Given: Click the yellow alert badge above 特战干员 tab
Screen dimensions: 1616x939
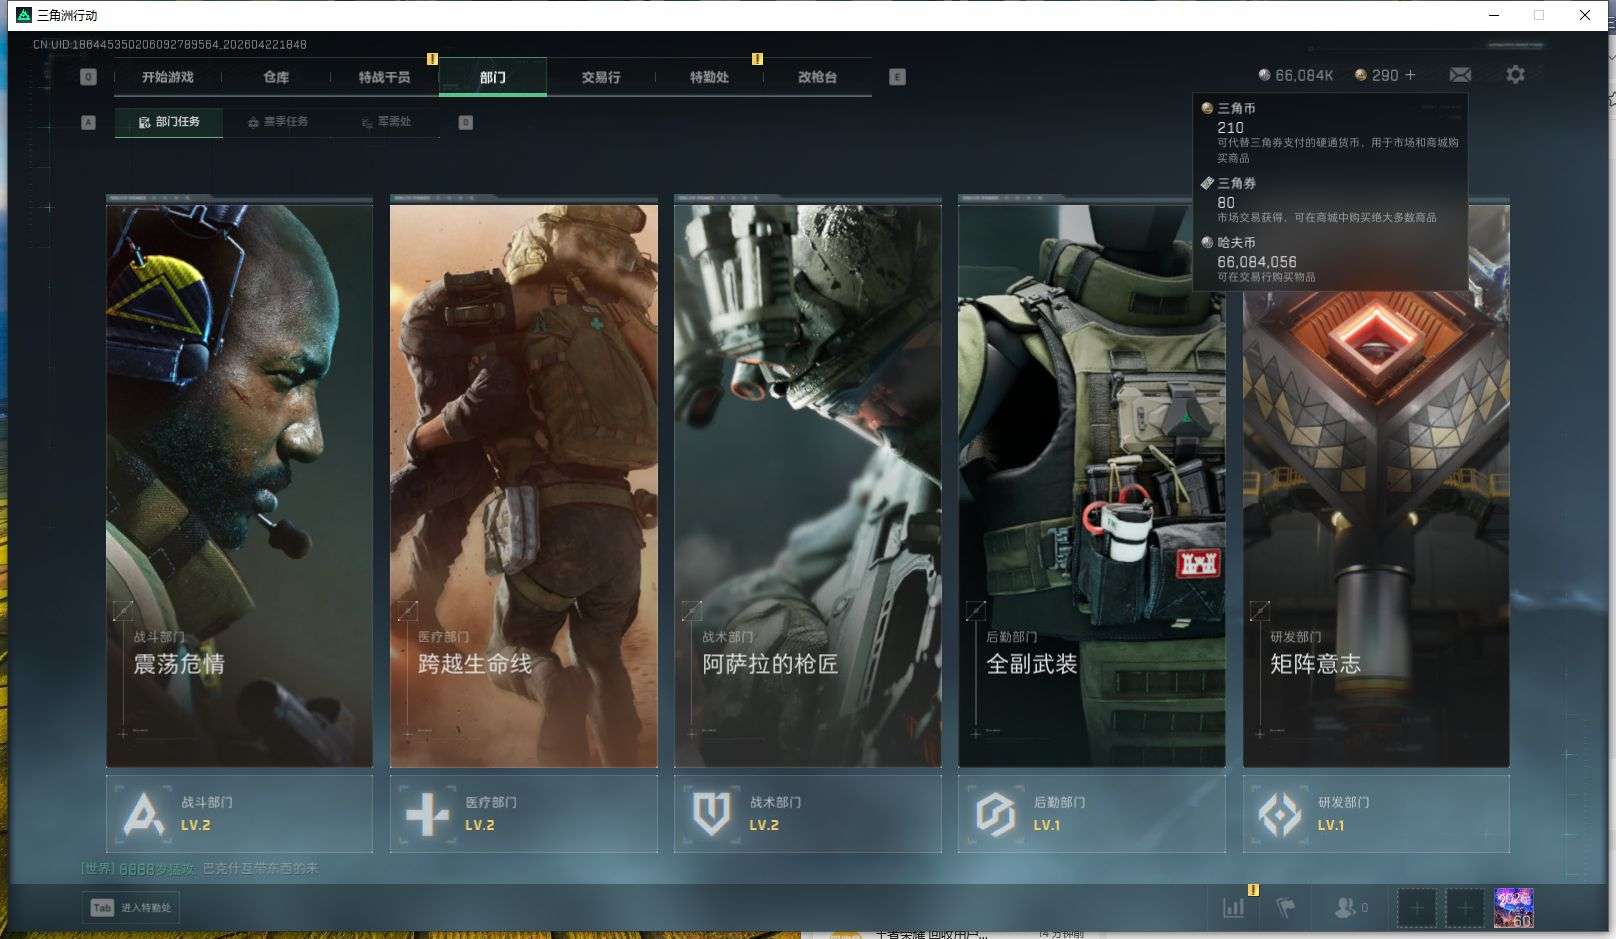Looking at the screenshot, I should pos(432,59).
